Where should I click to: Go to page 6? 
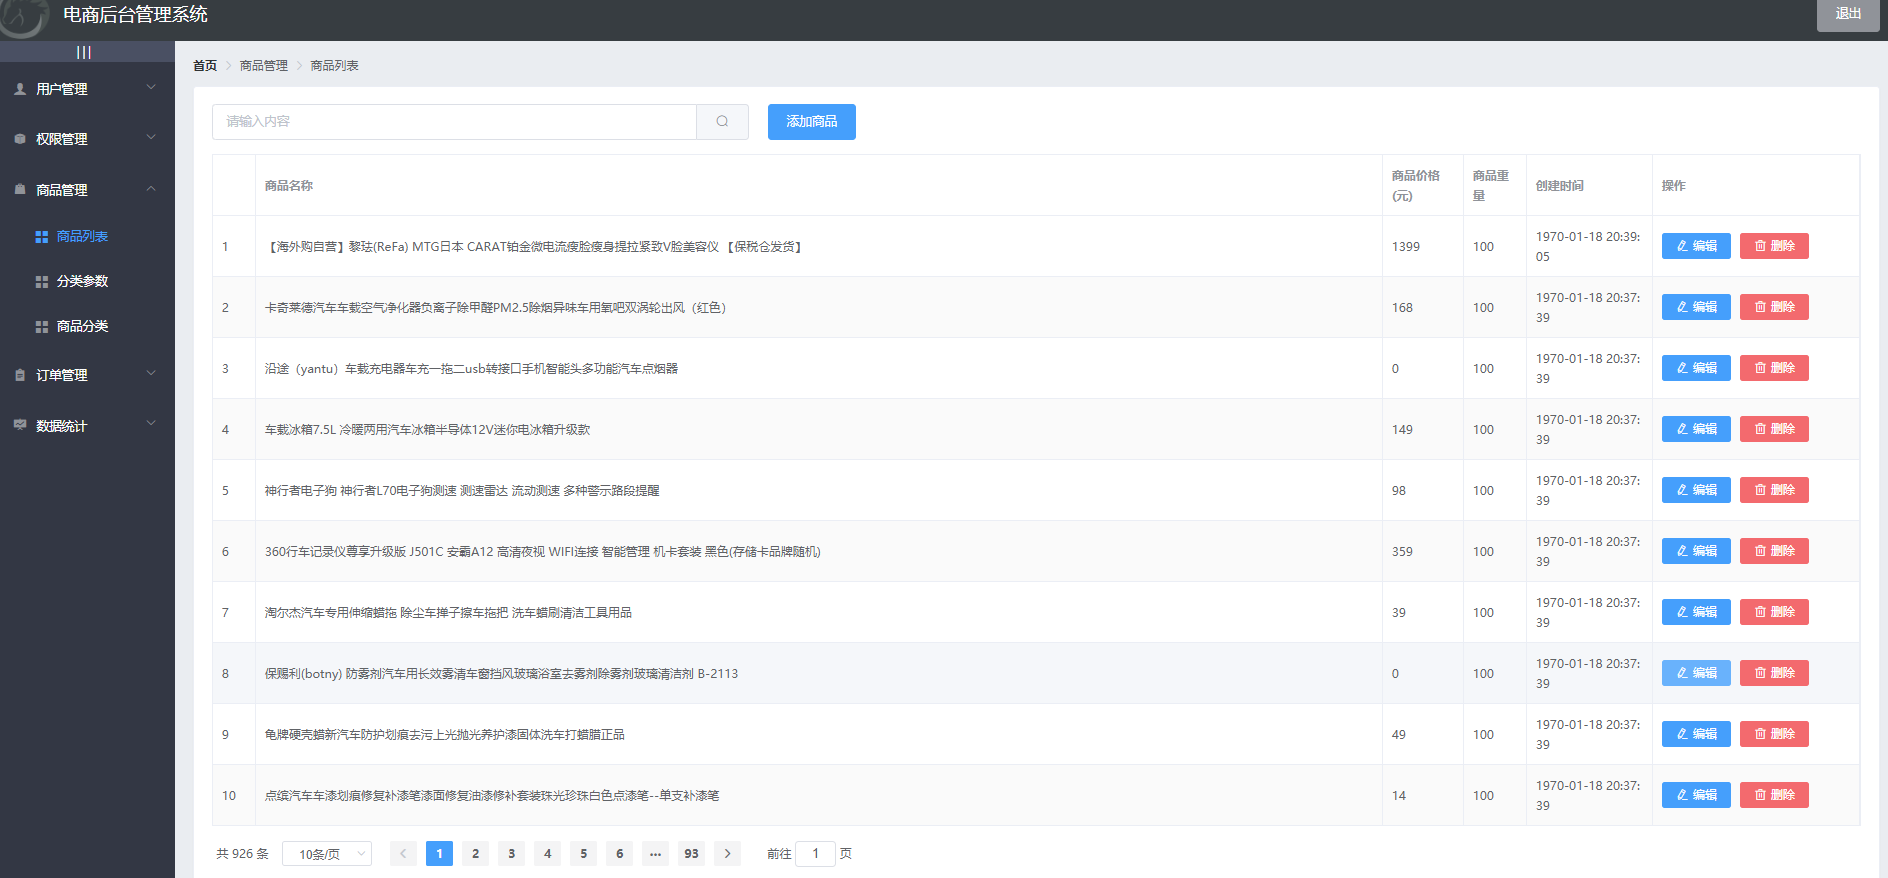619,853
